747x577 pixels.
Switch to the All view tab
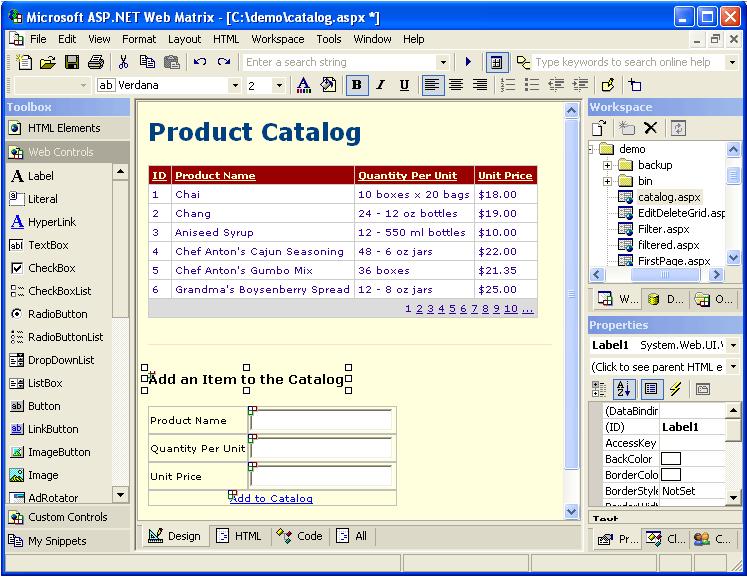pyautogui.click(x=353, y=536)
